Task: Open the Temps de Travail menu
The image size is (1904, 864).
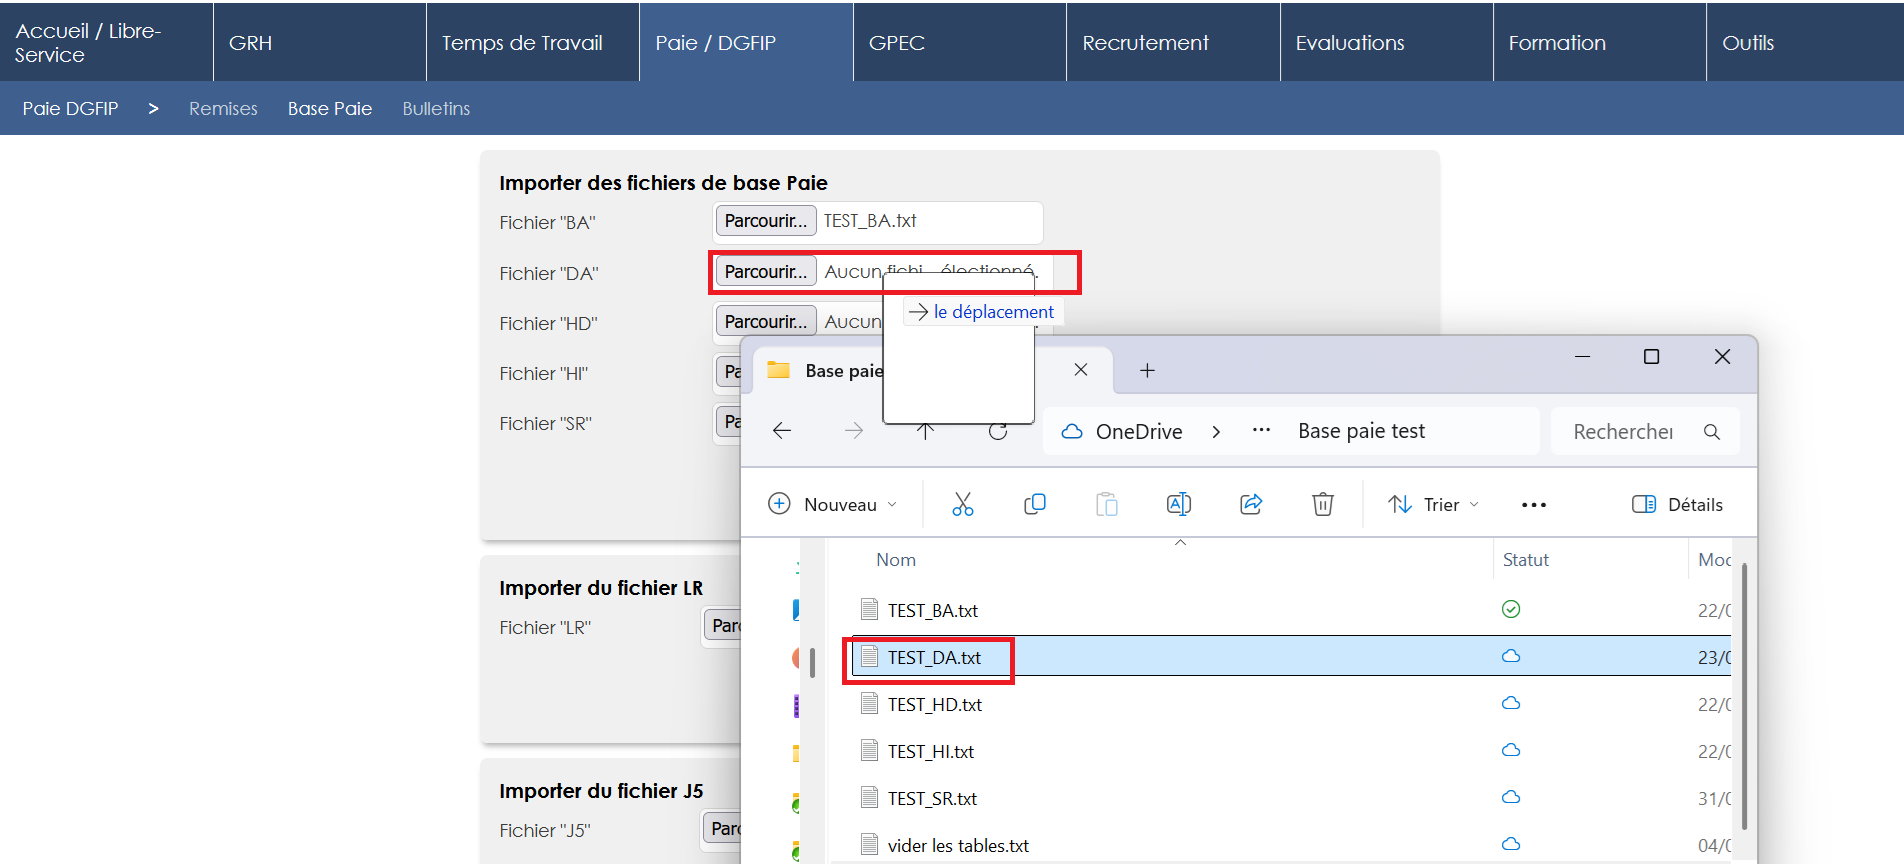Action: [x=522, y=43]
